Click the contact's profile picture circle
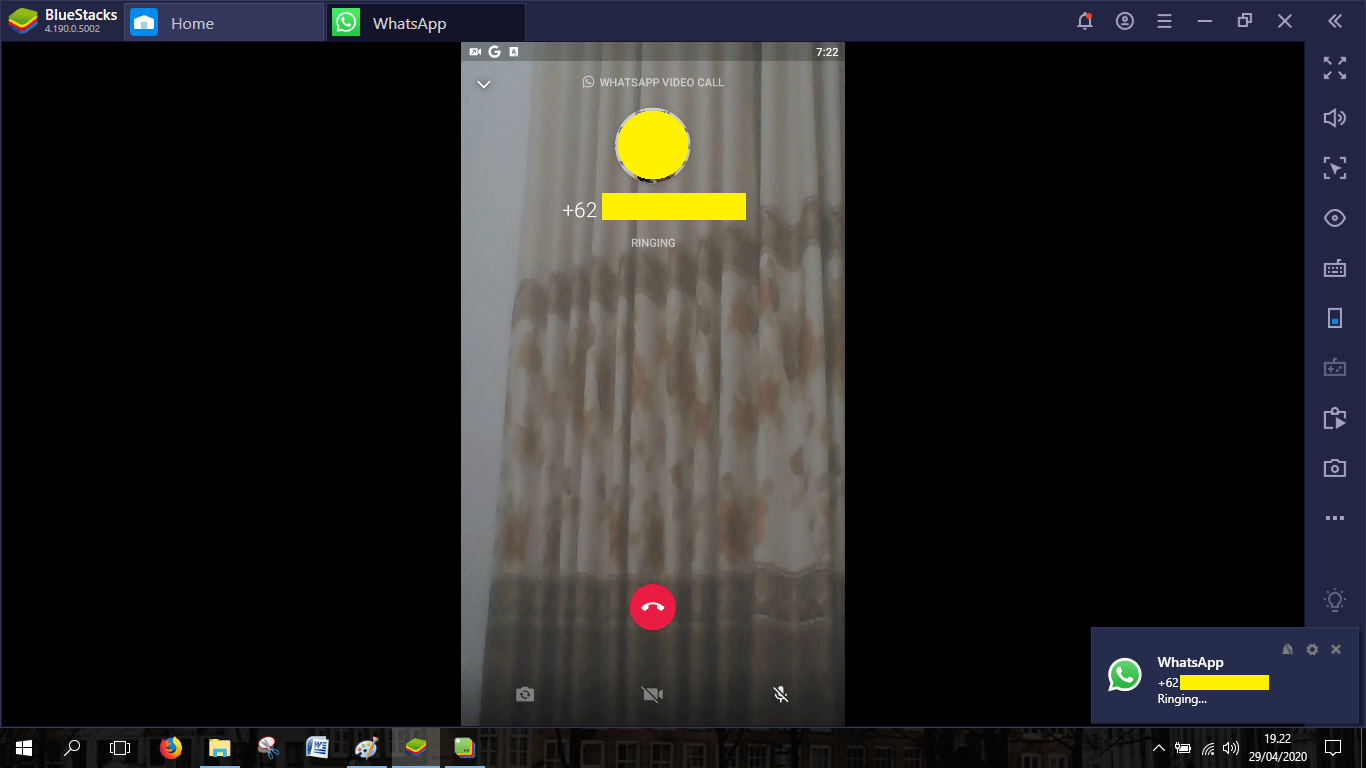This screenshot has width=1366, height=768. click(652, 146)
